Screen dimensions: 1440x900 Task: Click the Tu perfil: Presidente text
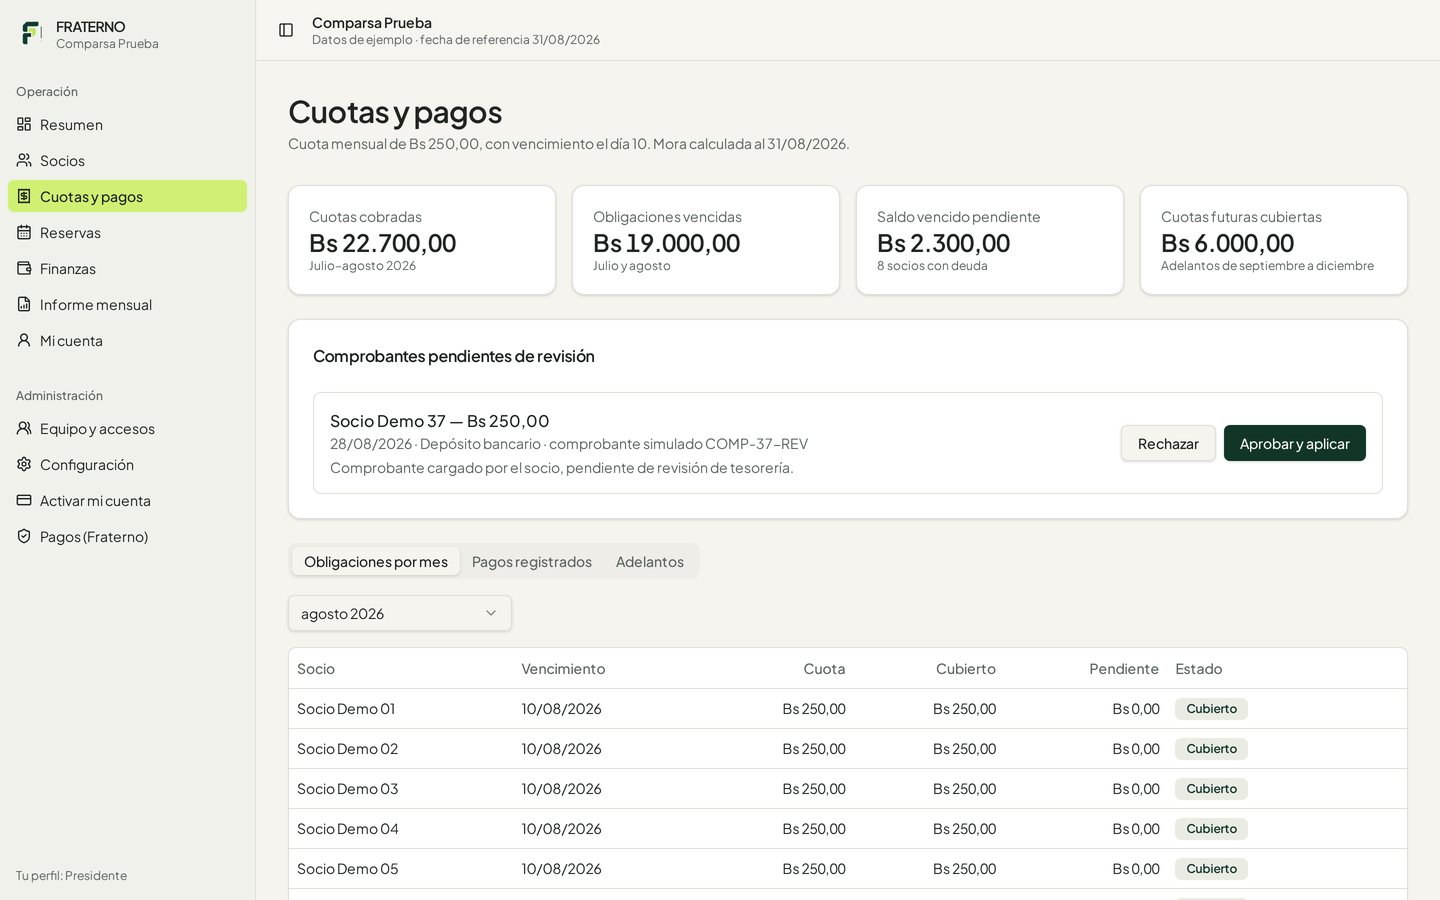[71, 875]
